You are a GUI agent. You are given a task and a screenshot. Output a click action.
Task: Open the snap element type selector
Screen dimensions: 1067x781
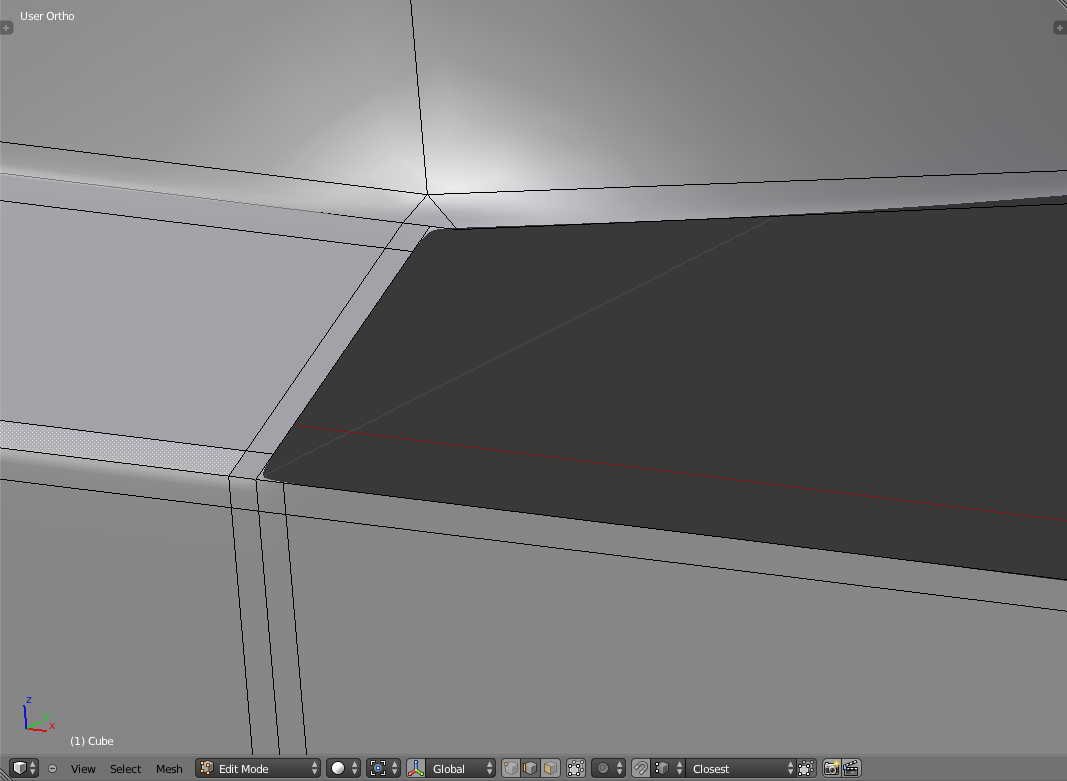[668, 768]
